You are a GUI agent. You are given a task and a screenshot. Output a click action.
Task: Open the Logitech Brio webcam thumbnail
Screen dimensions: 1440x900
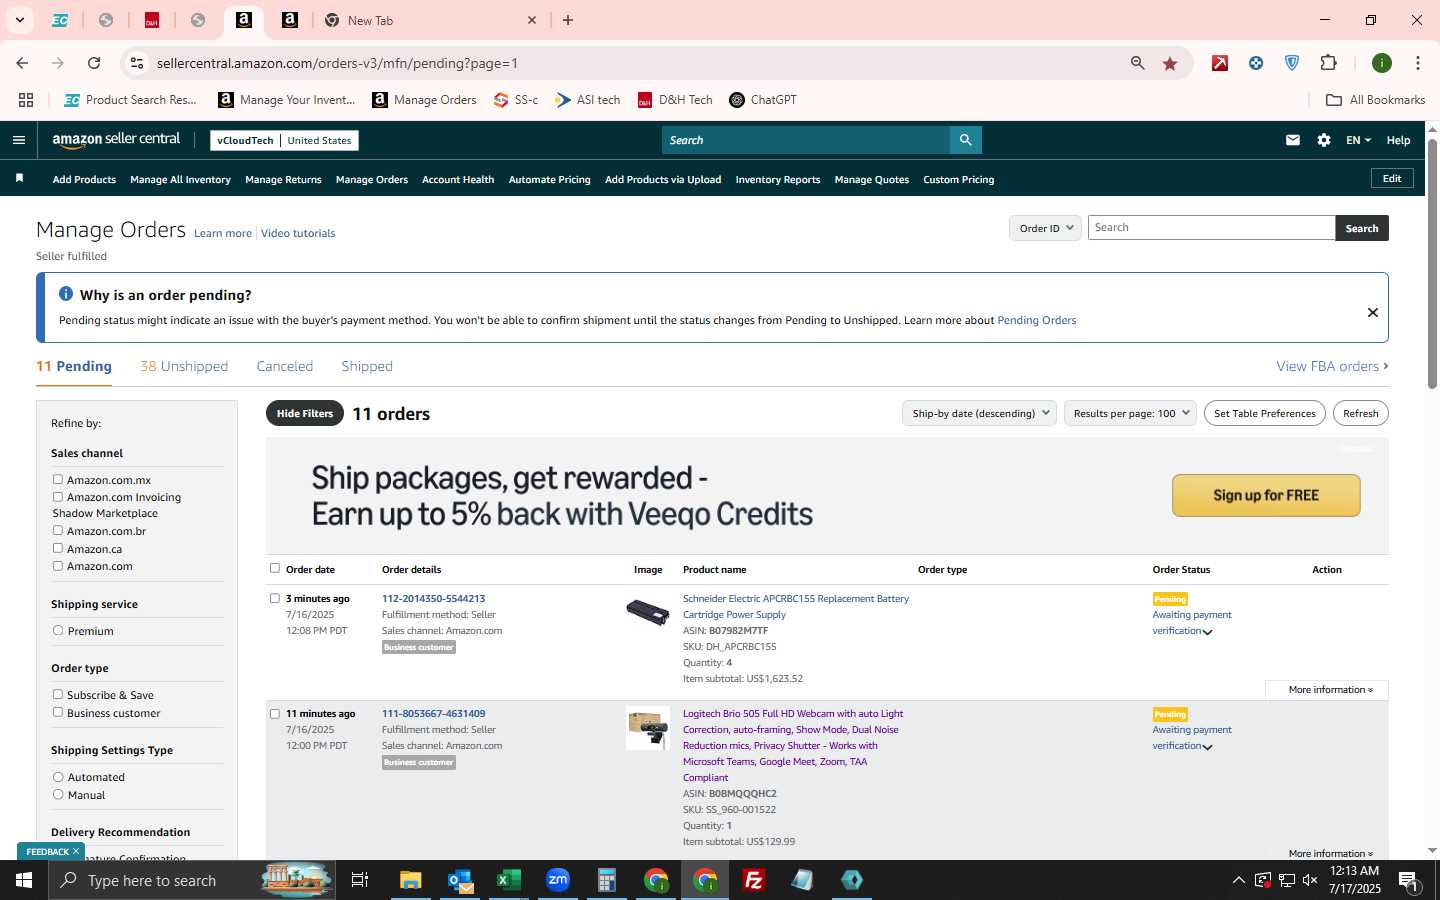pyautogui.click(x=647, y=728)
